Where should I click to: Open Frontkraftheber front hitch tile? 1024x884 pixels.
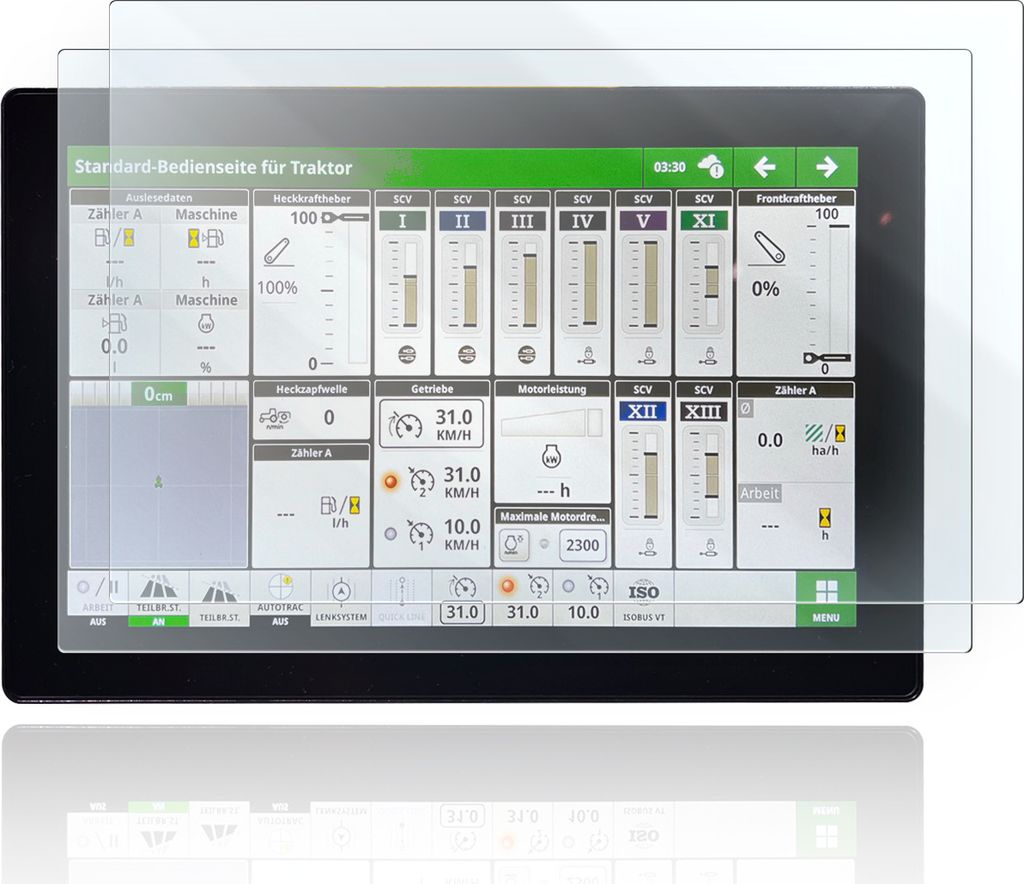point(795,283)
